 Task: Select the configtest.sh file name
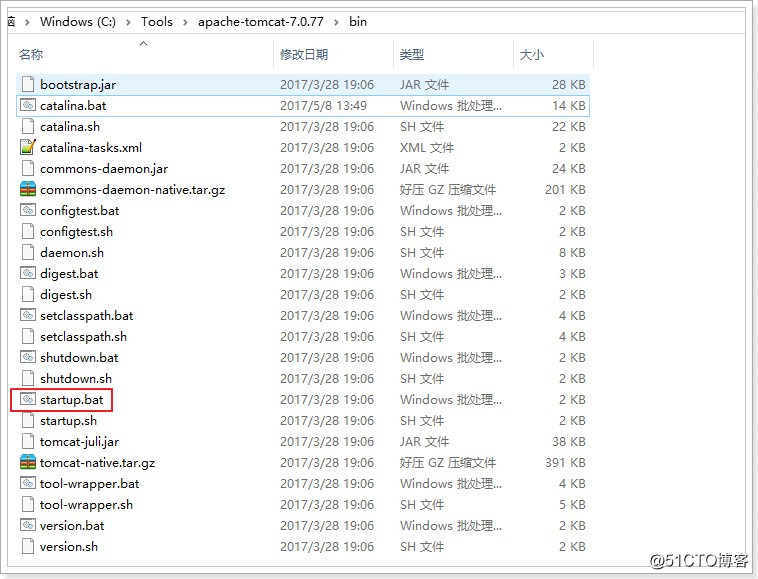coord(76,232)
